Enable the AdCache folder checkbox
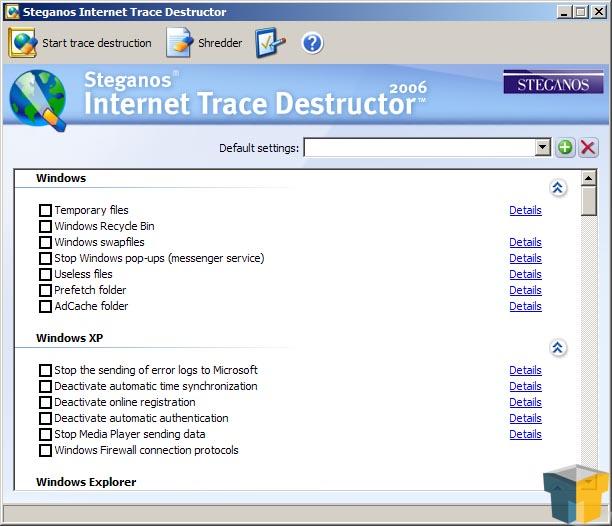Image resolution: width=612 pixels, height=526 pixels. (x=45, y=306)
